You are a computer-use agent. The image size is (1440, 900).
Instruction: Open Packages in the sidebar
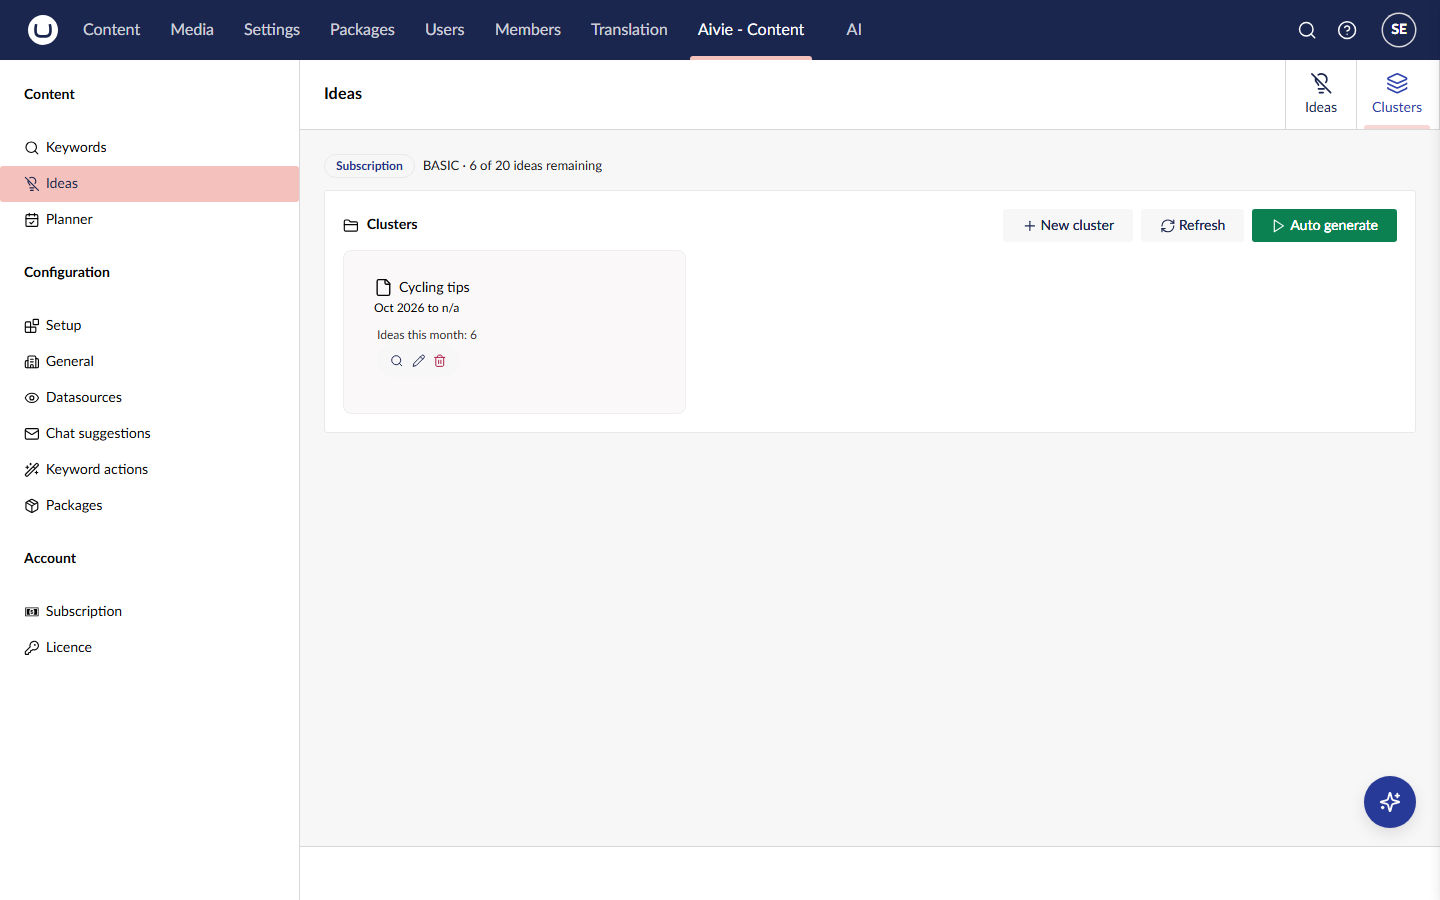point(150,505)
